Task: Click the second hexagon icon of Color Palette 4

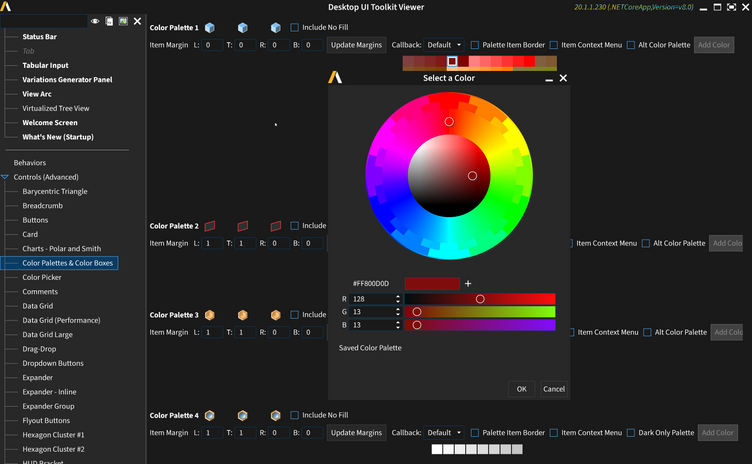Action: (x=243, y=415)
